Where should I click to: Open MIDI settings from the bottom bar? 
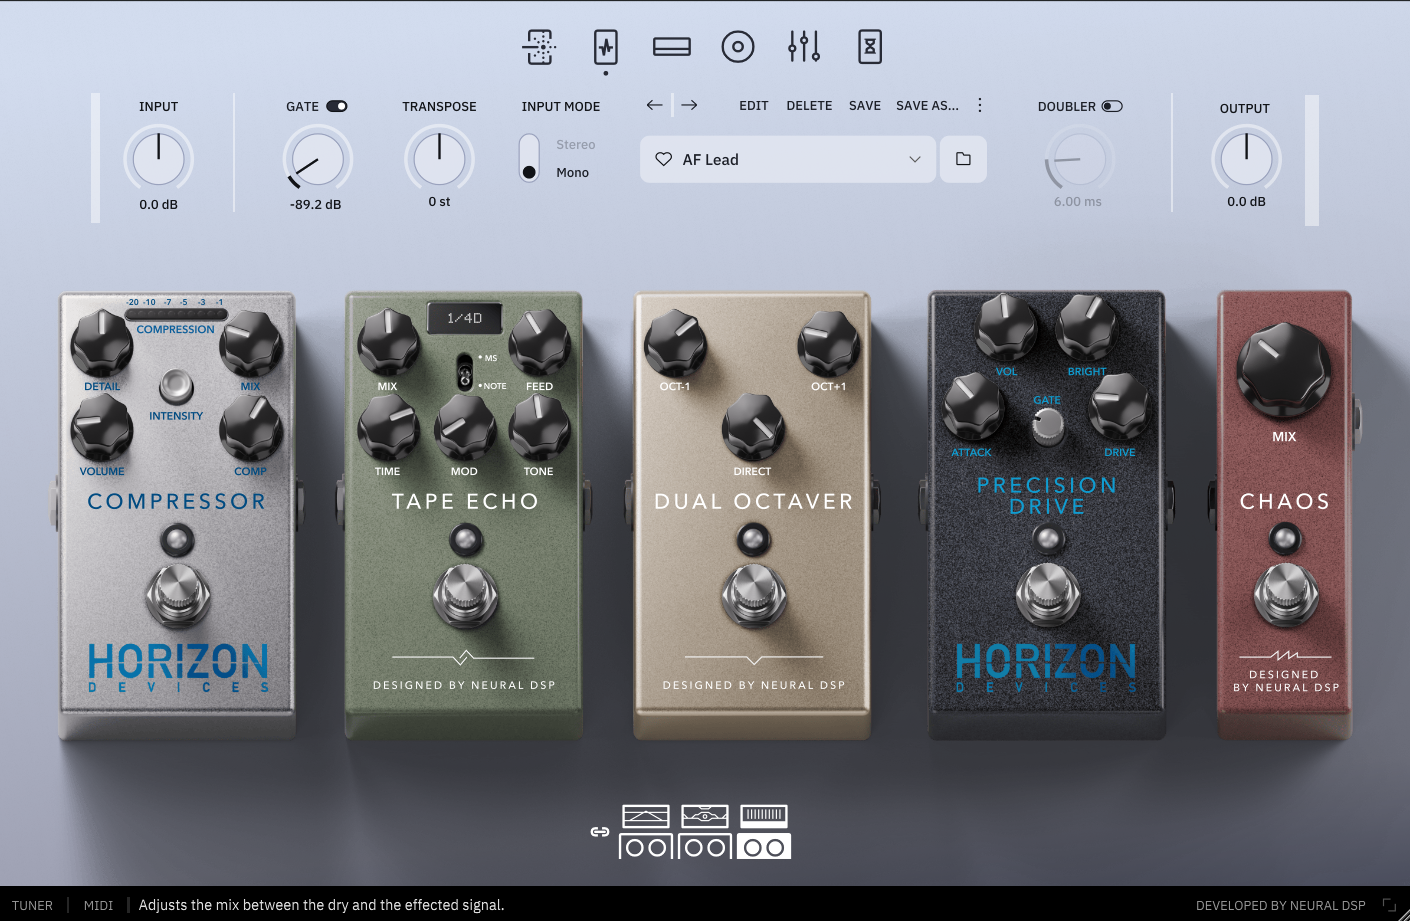98,905
